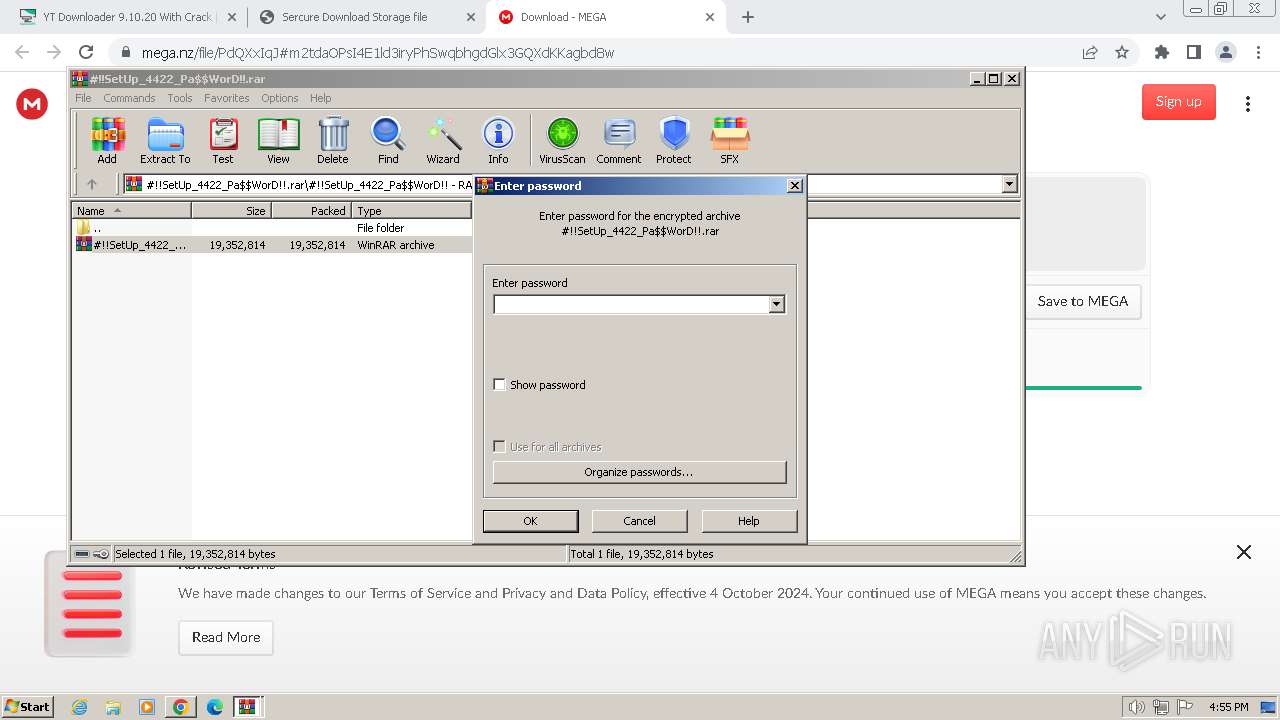Click Help in password dialog
Viewport: 1280px width, 720px height.
pyautogui.click(x=749, y=521)
